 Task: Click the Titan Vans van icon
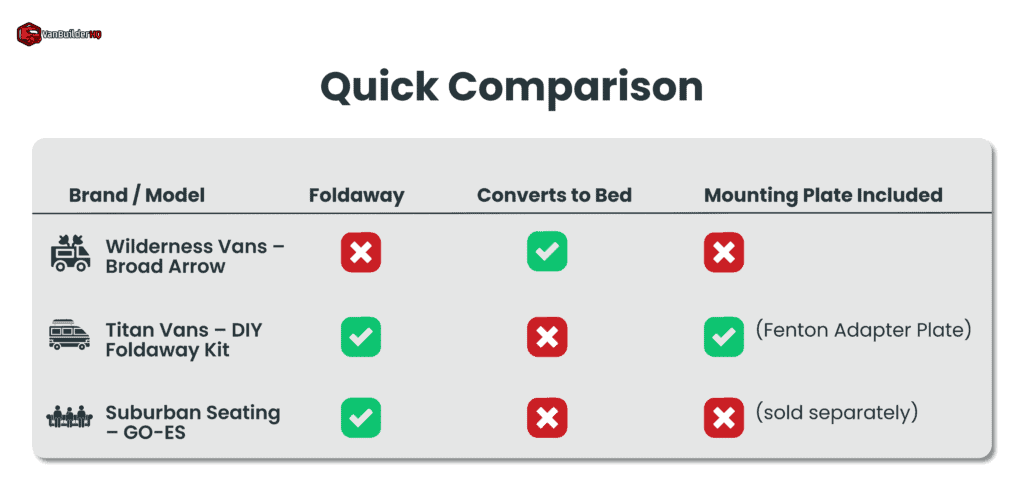click(70, 335)
